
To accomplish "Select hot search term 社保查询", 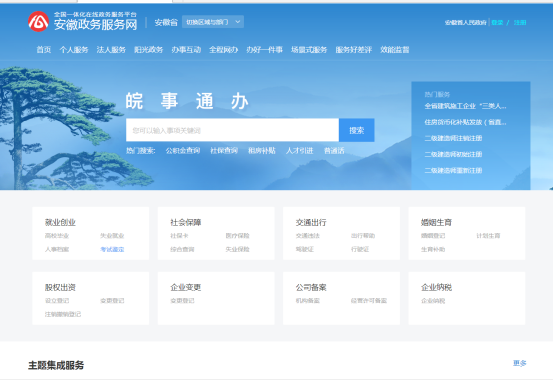I will (x=224, y=151).
